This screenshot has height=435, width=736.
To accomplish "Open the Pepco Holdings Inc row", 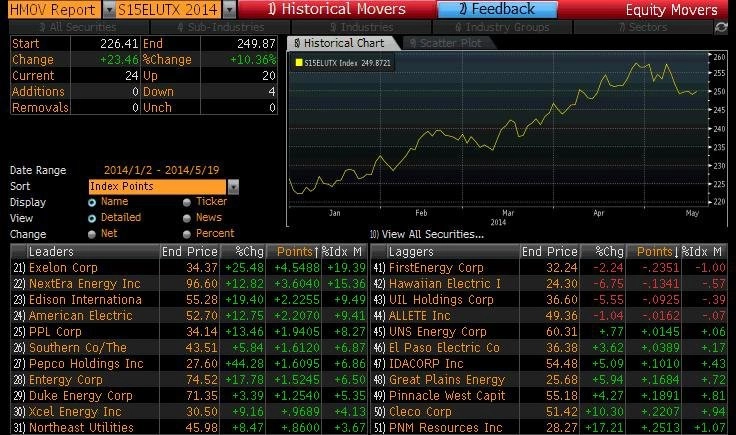I will coord(189,363).
